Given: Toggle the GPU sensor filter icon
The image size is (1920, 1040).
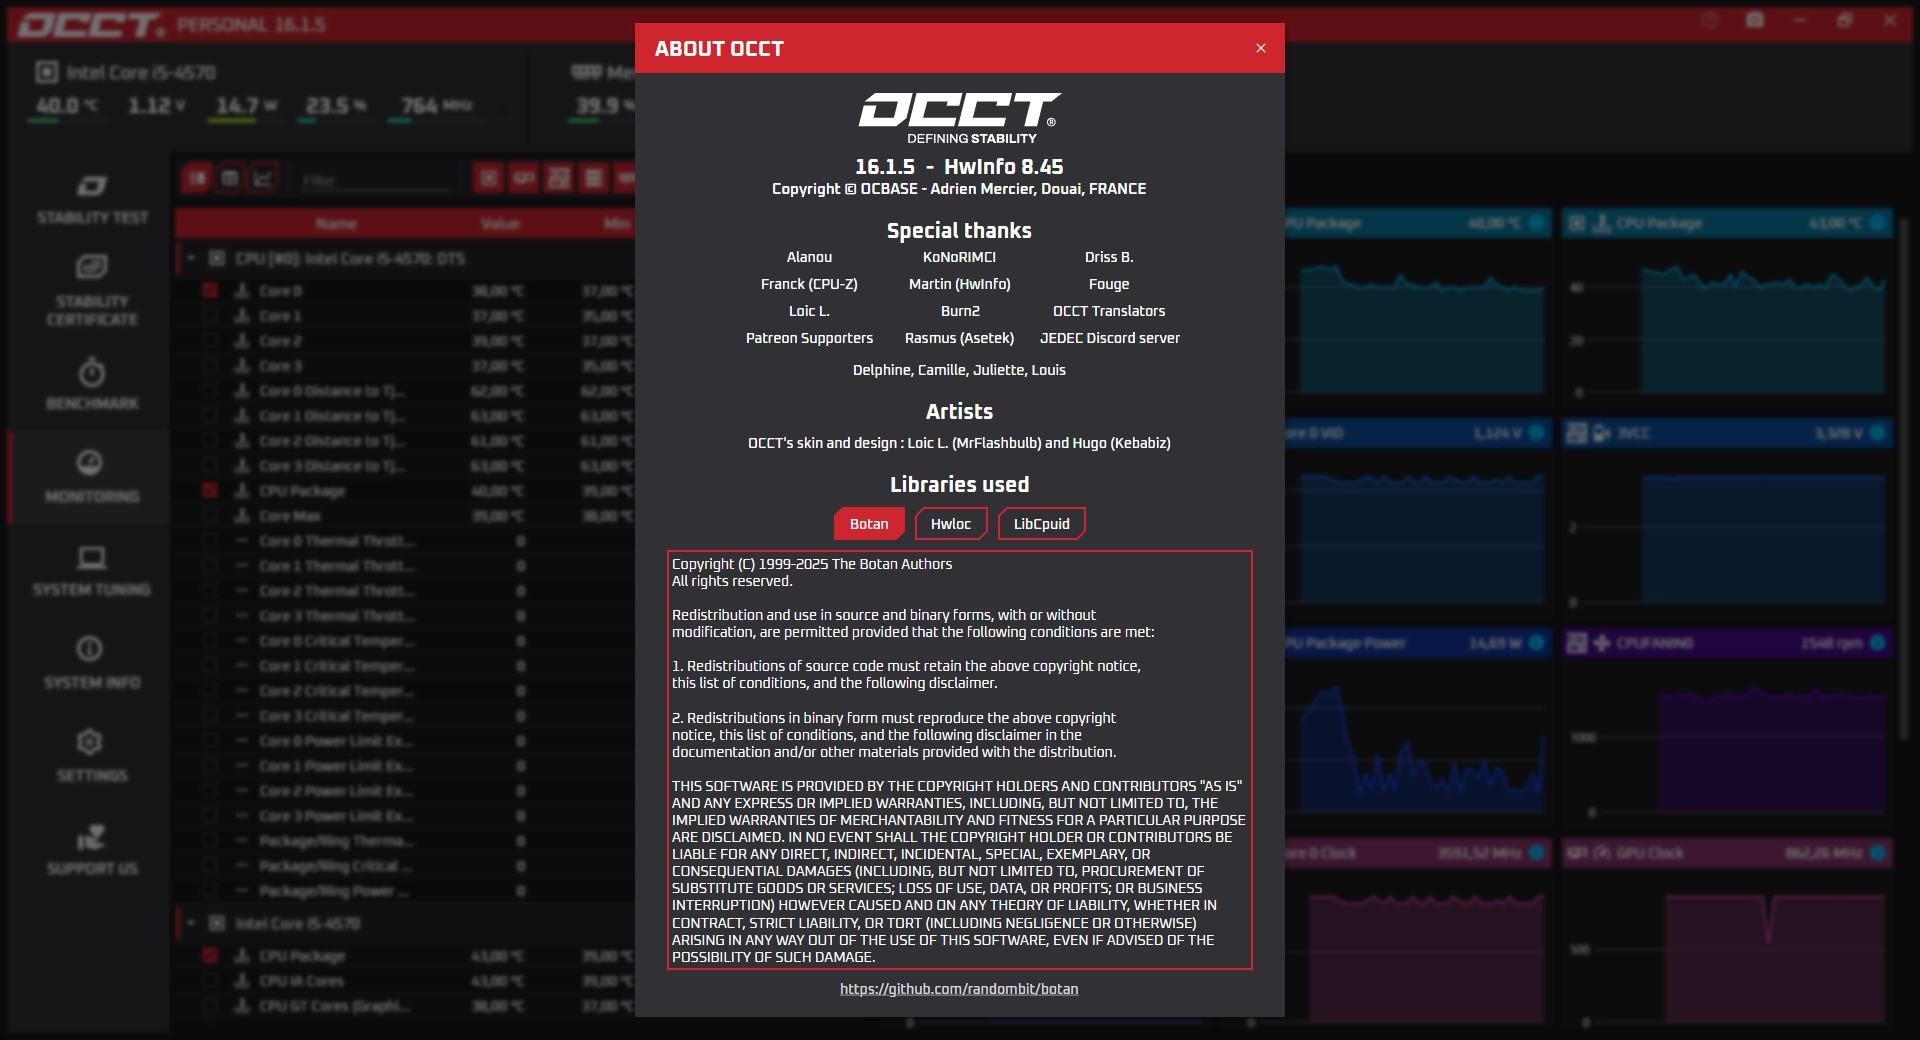Looking at the screenshot, I should point(524,178).
